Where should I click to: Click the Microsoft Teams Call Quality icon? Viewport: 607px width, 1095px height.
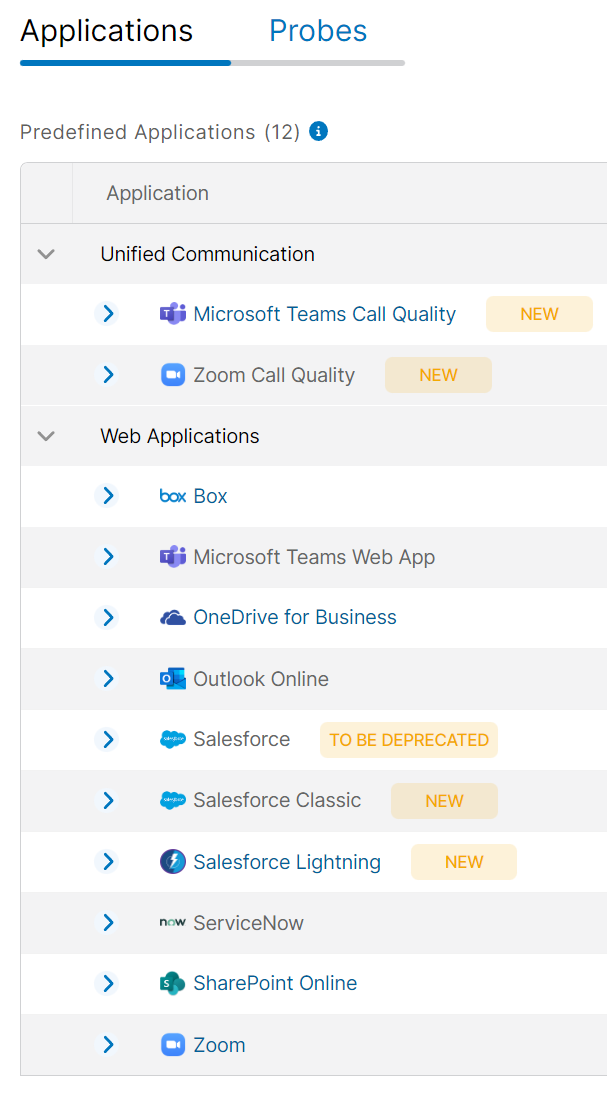(x=173, y=314)
